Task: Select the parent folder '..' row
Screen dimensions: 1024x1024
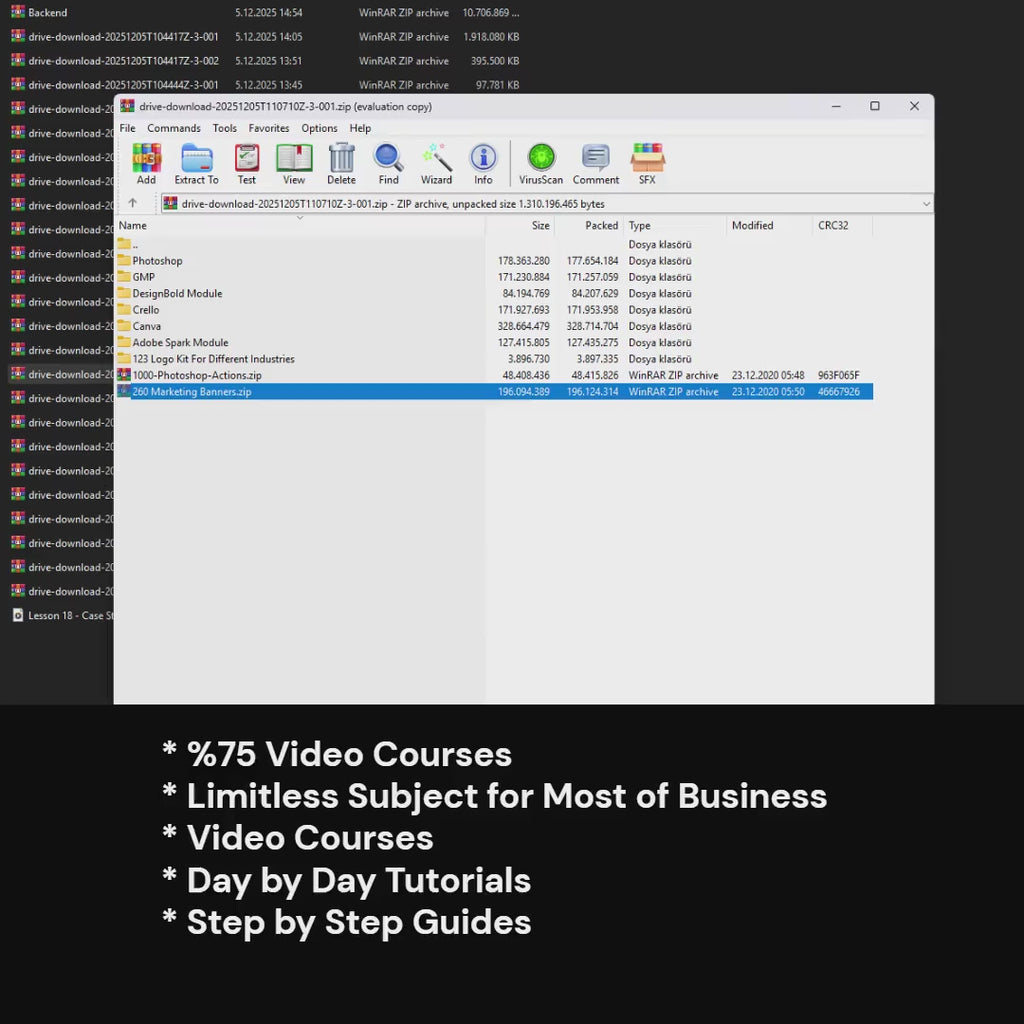Action: [494, 244]
